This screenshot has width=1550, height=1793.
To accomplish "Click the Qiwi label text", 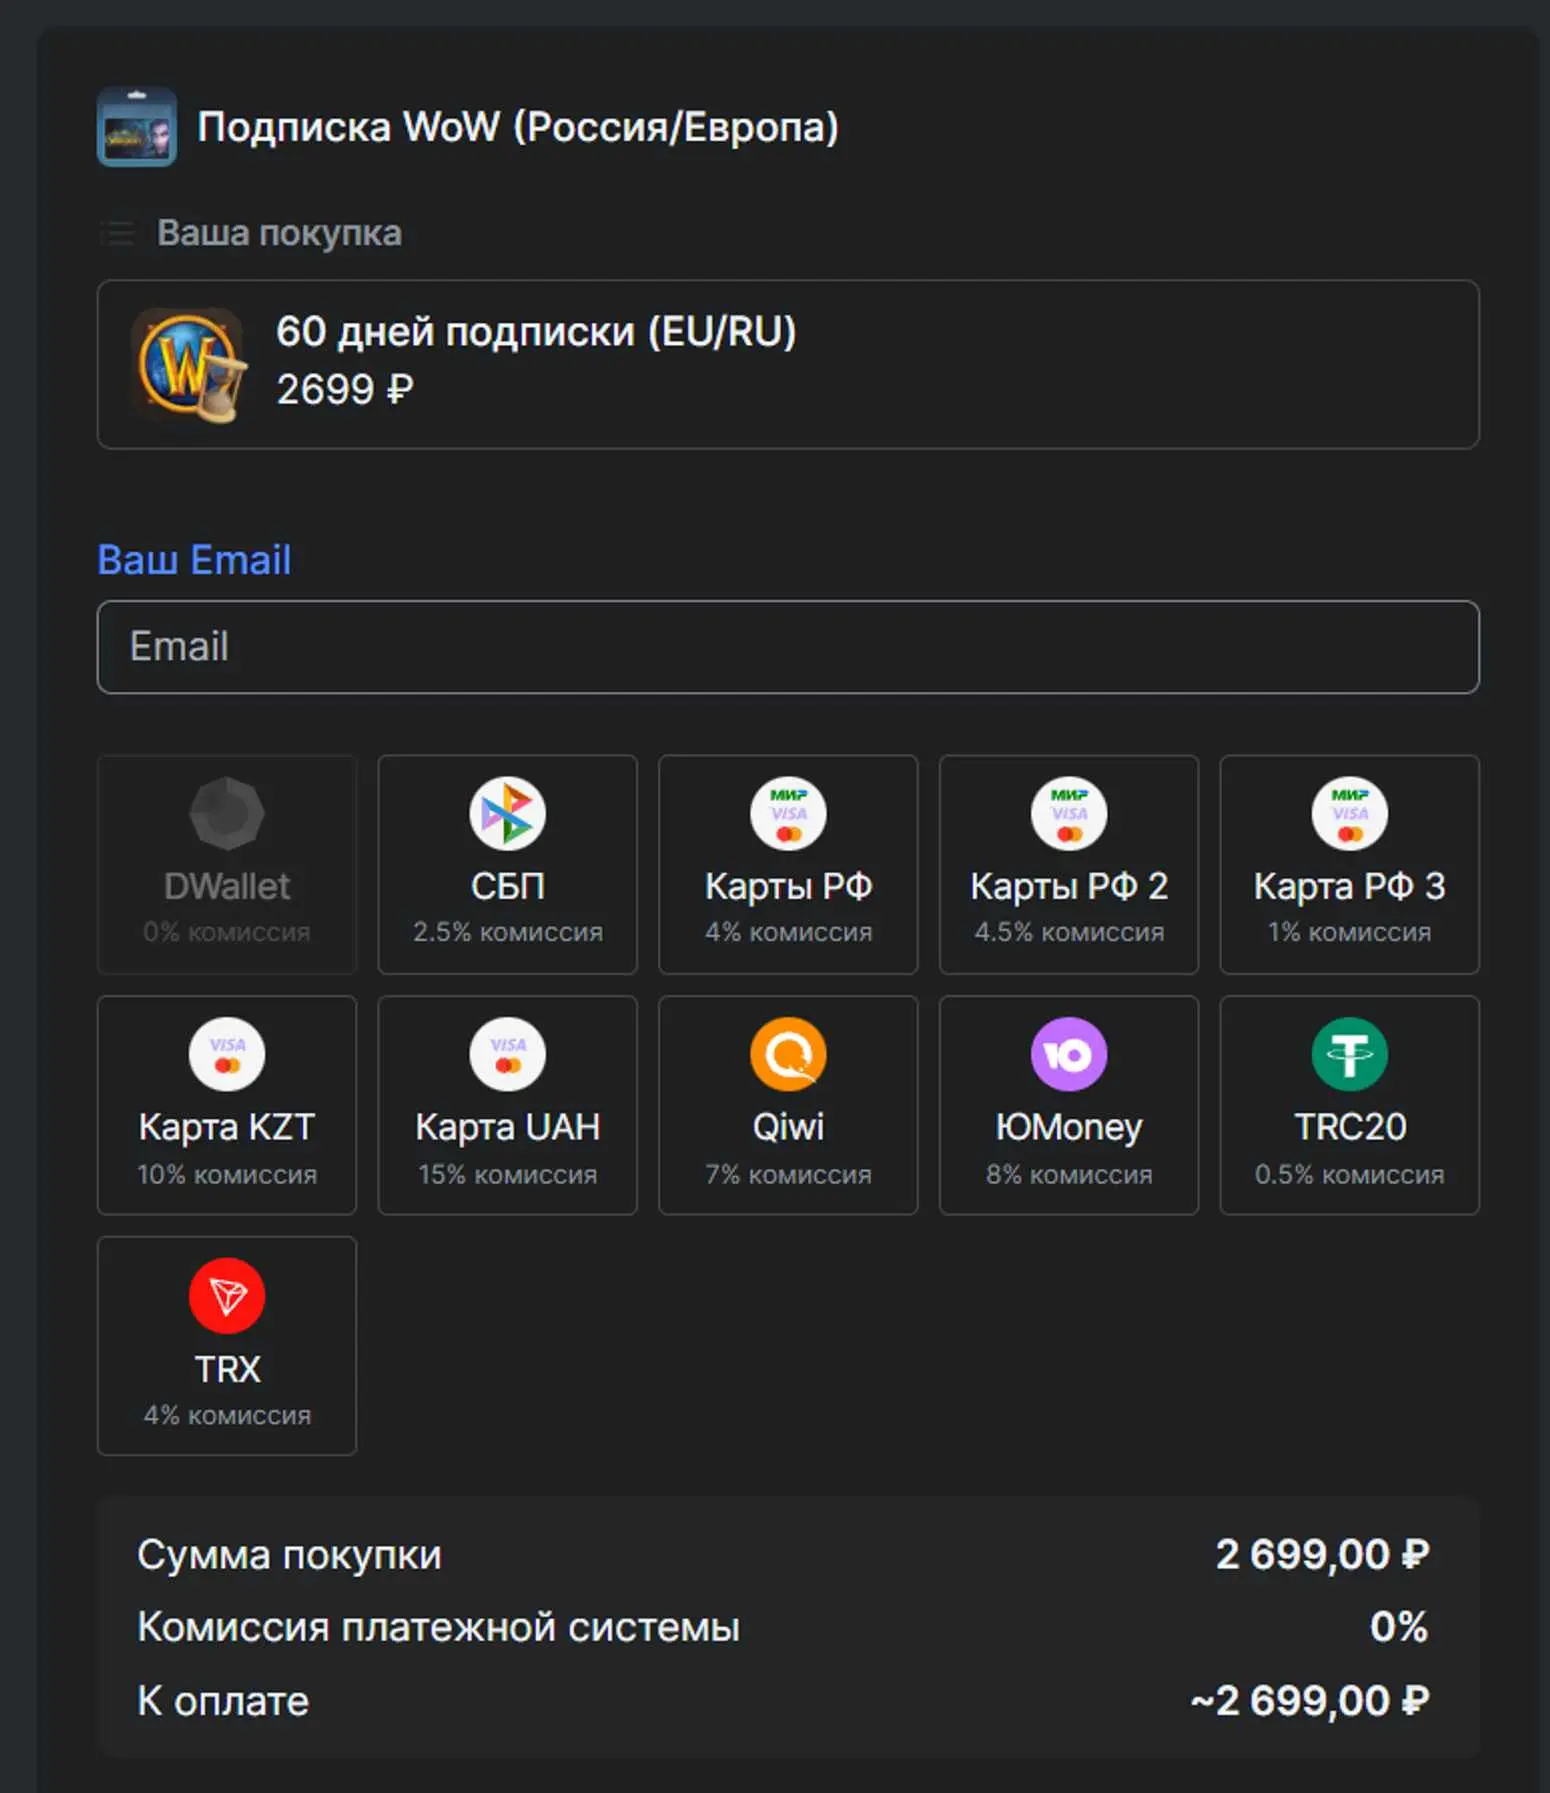I will [x=788, y=1127].
